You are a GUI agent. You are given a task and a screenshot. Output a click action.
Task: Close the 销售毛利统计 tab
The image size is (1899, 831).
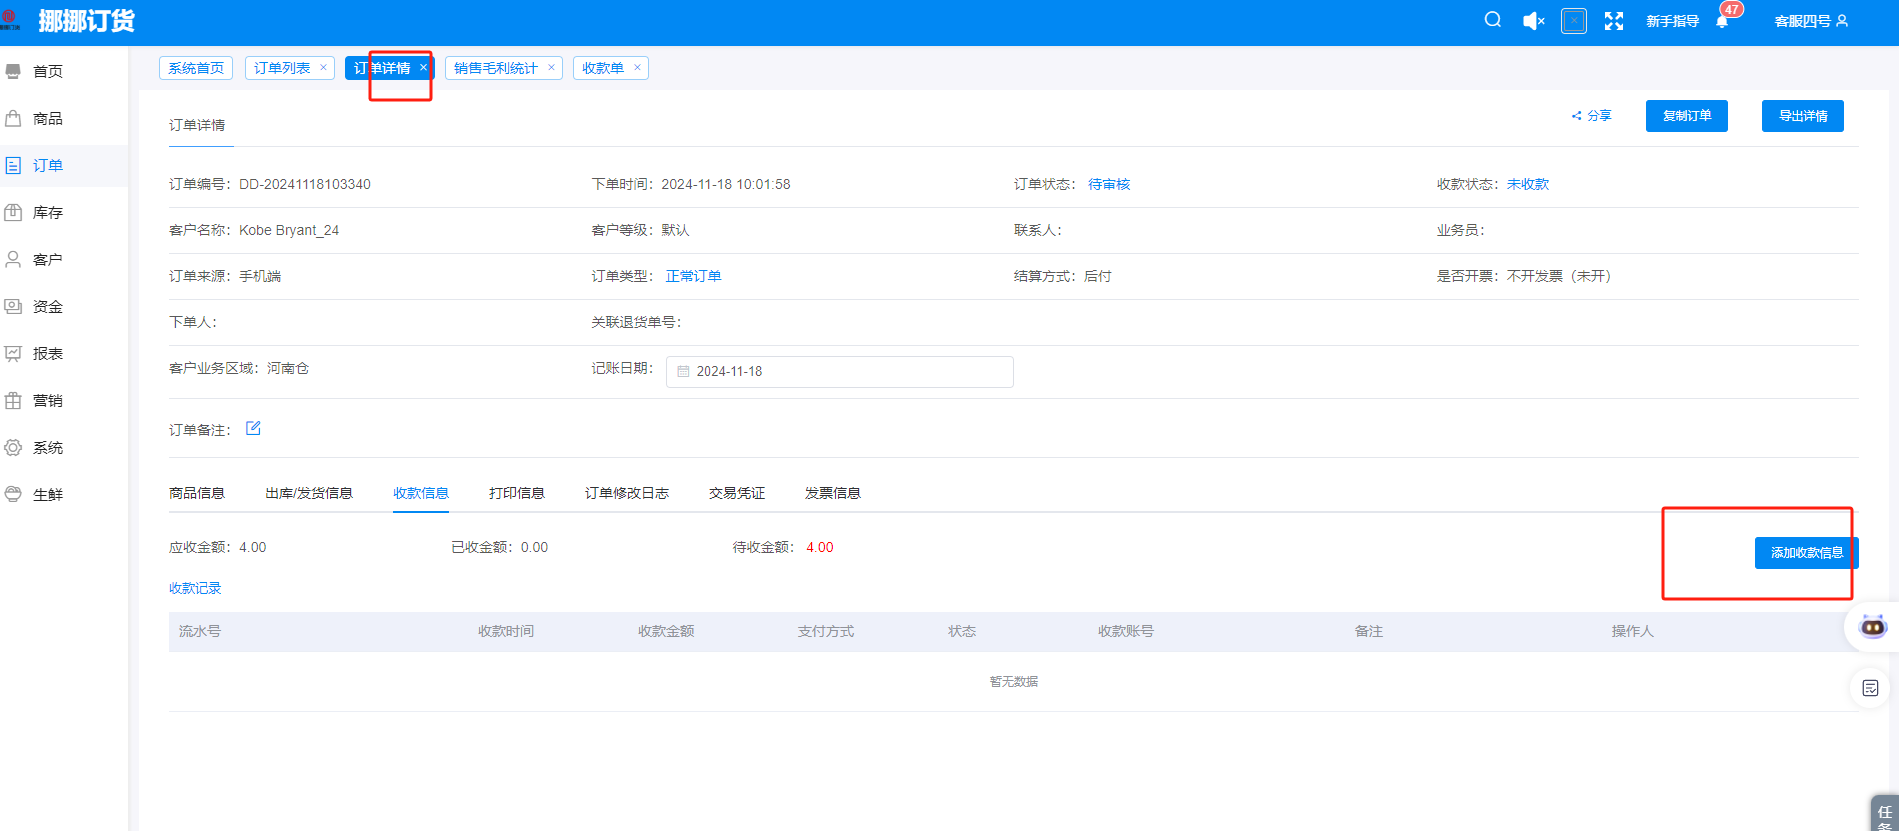[x=551, y=67]
